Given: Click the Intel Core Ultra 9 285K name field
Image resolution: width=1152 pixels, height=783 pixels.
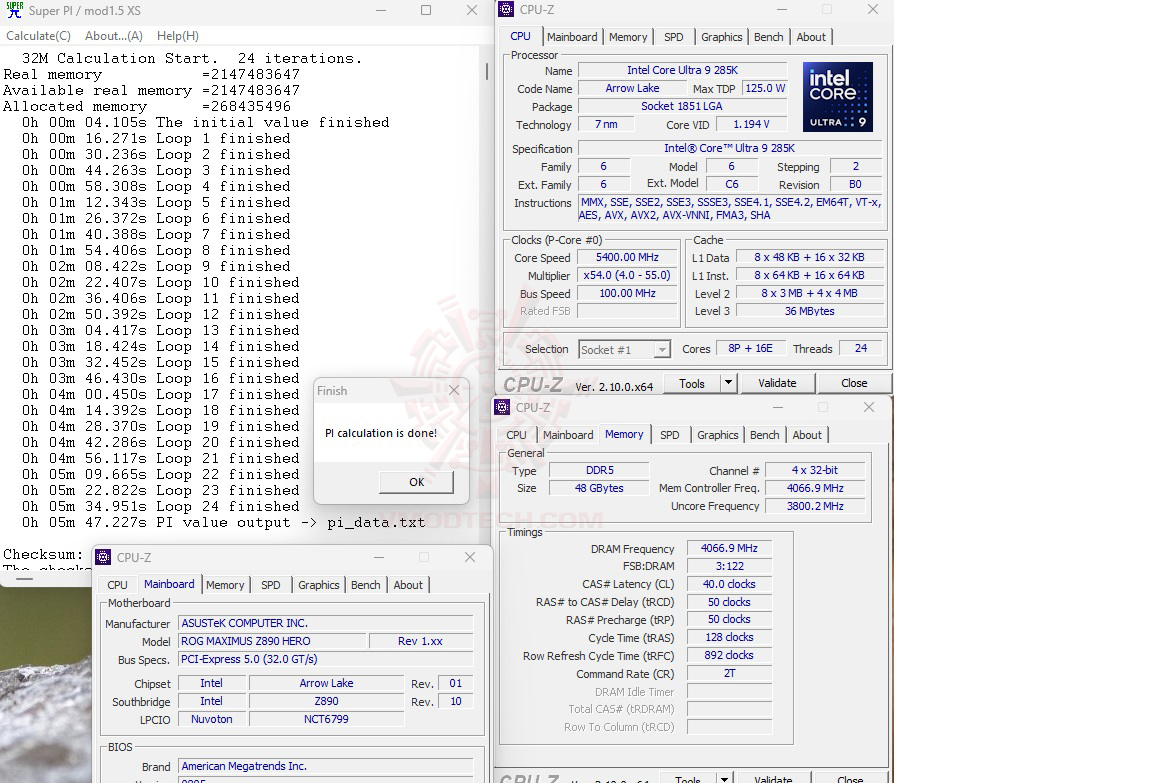Looking at the screenshot, I should click(683, 70).
